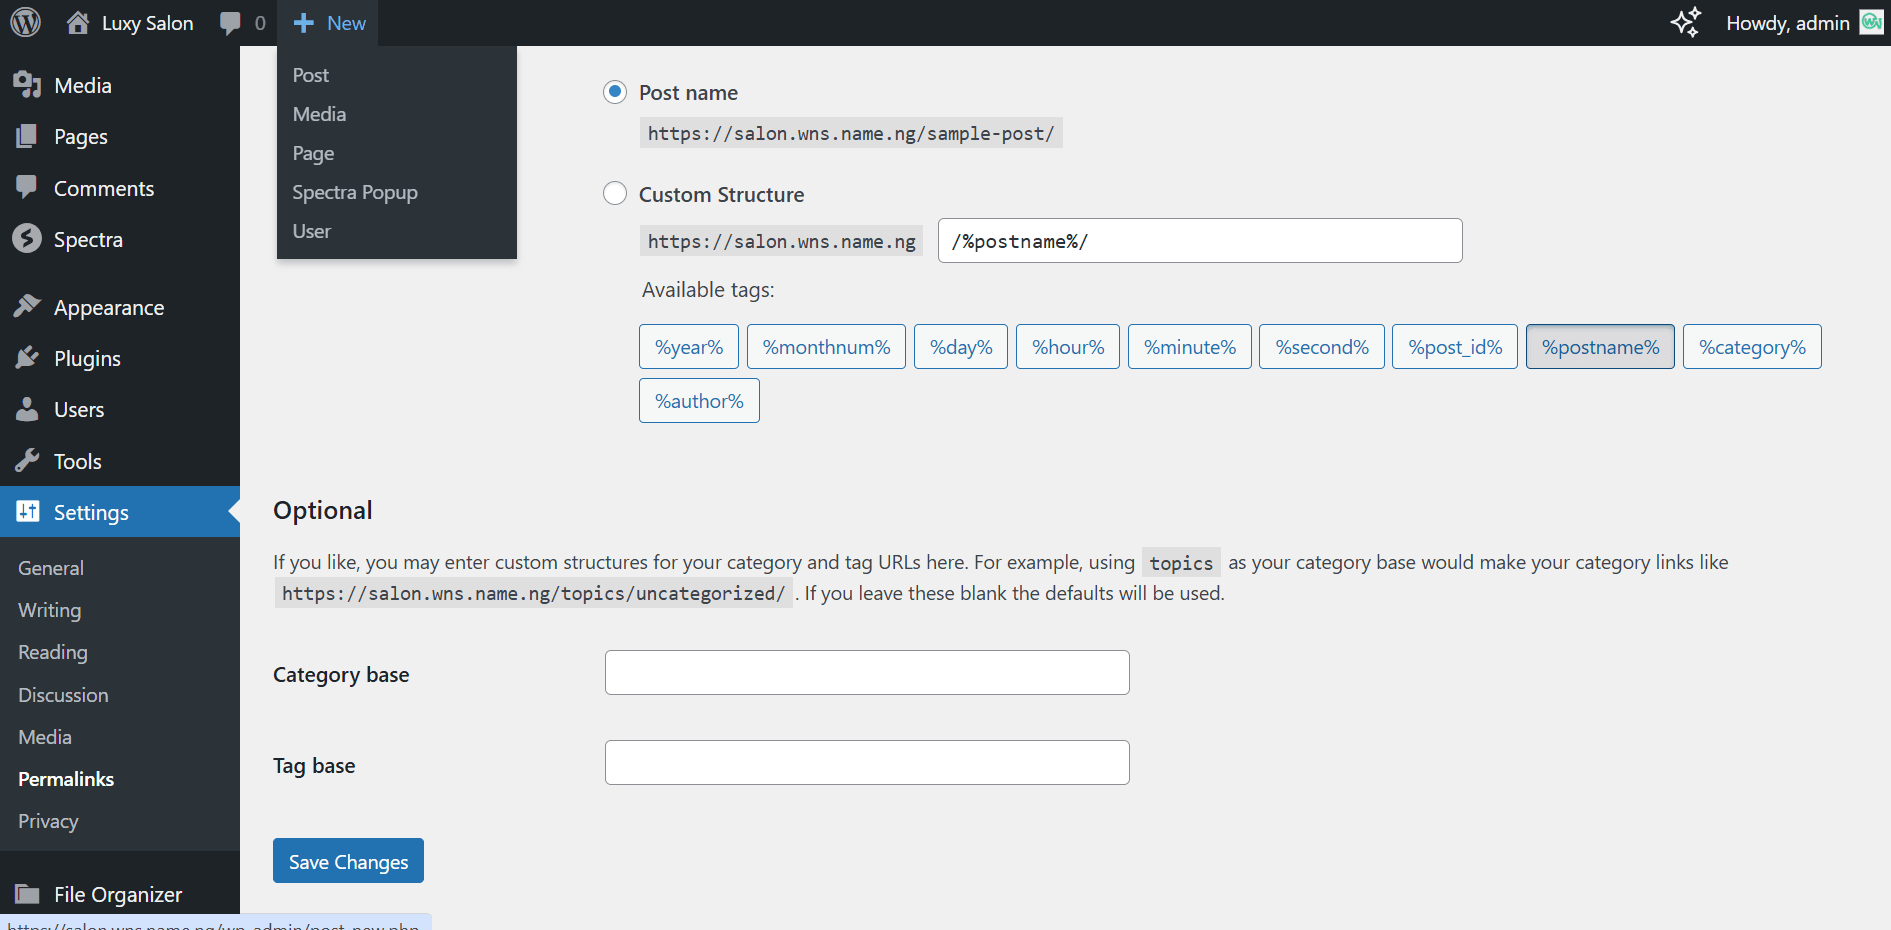Click the Tag base input field

[x=867, y=763]
